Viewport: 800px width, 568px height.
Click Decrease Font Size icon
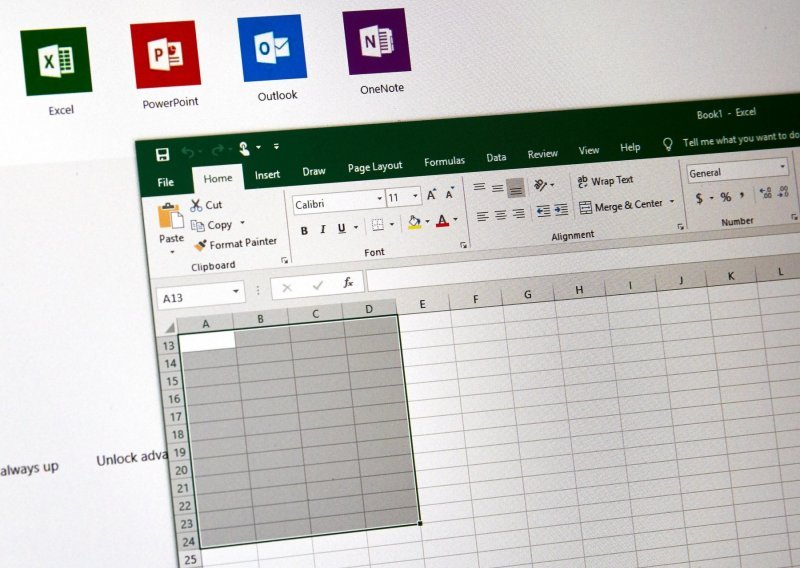pos(449,193)
